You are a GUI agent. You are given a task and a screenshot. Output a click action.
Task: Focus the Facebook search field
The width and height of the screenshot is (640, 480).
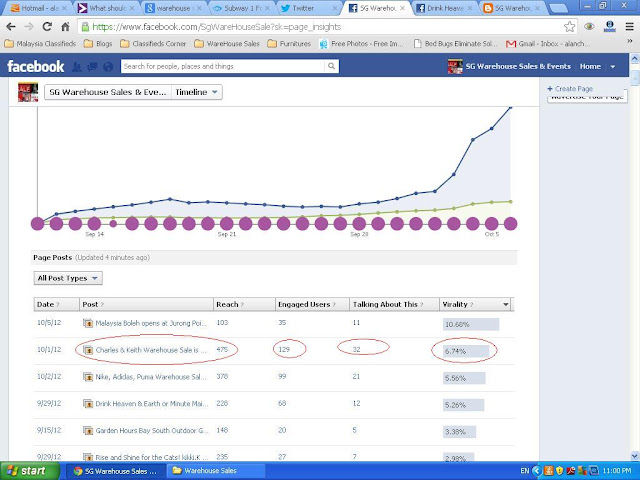(223, 66)
